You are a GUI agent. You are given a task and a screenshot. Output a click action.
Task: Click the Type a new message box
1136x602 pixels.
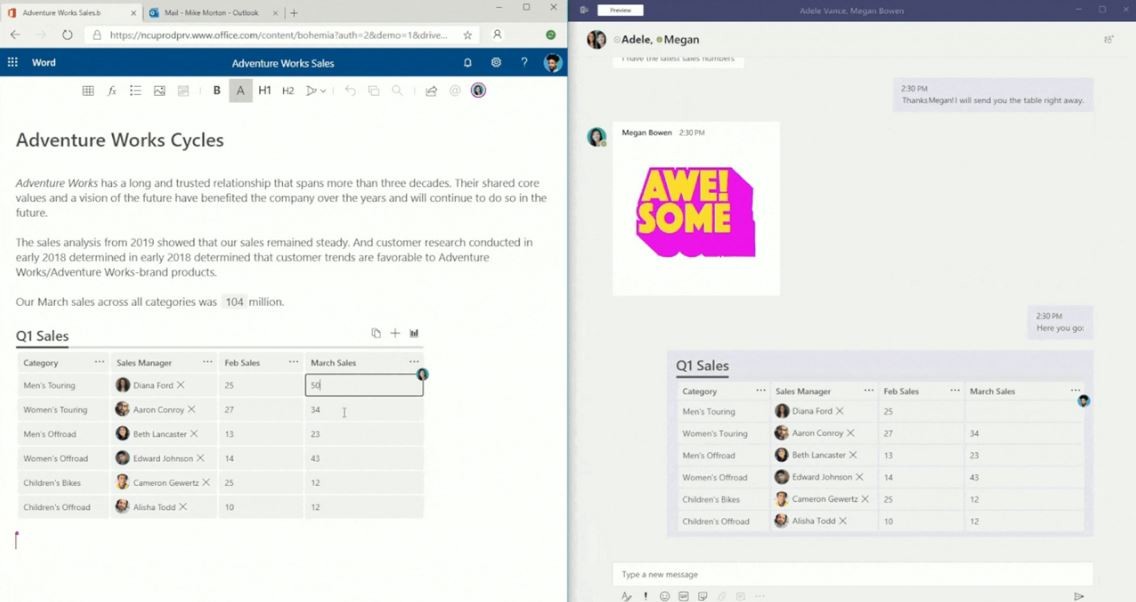(852, 574)
